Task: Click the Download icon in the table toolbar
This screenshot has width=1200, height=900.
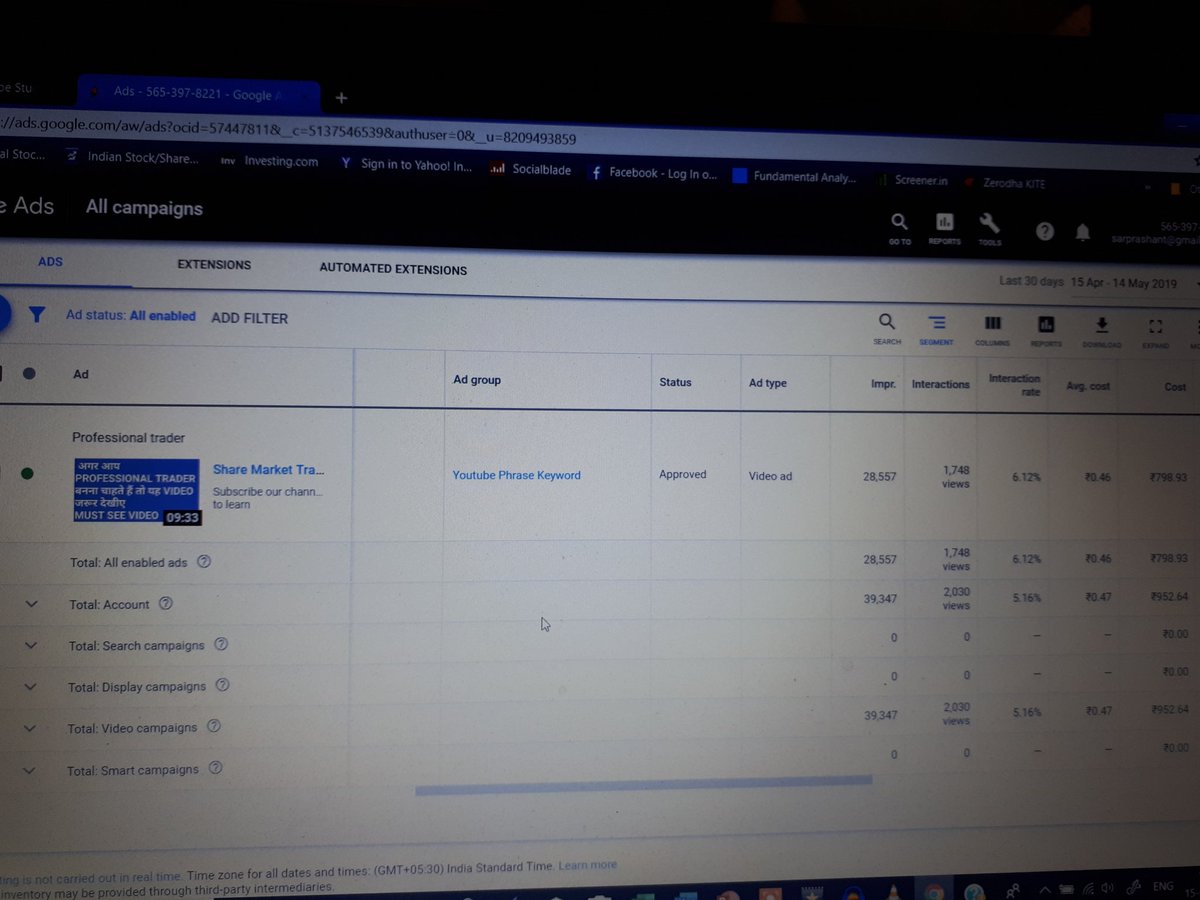Action: (x=1101, y=325)
